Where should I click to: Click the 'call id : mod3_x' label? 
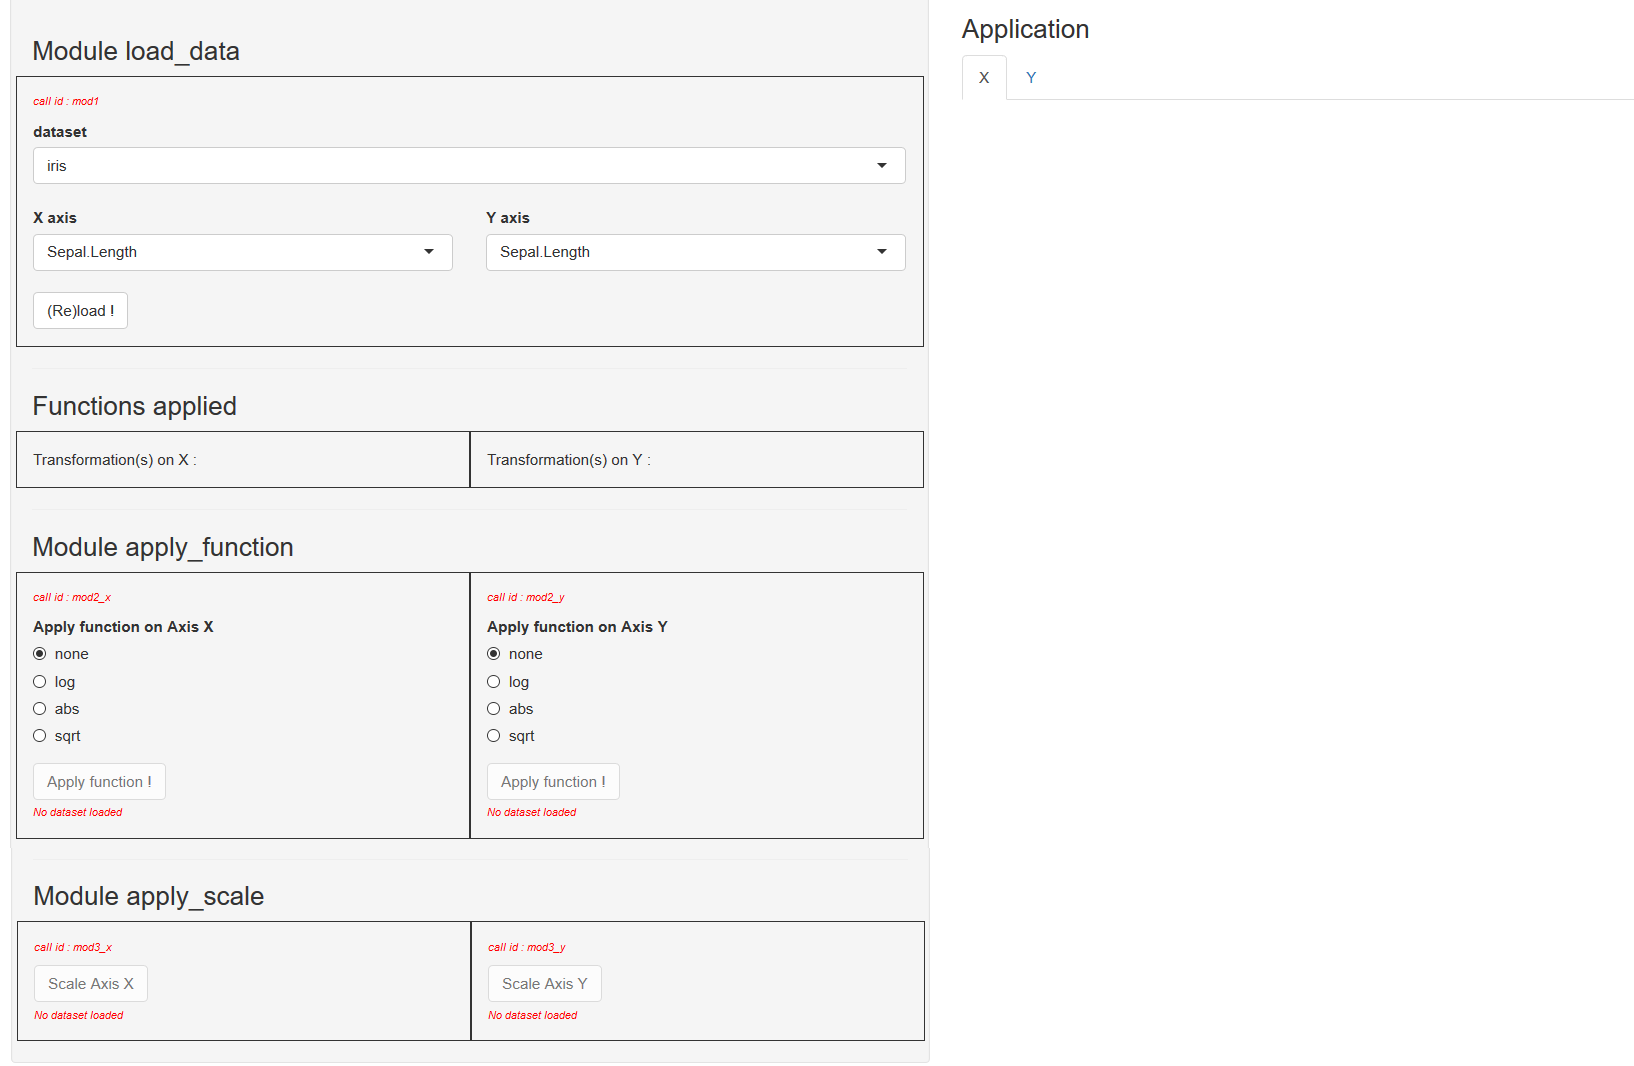tap(73, 947)
